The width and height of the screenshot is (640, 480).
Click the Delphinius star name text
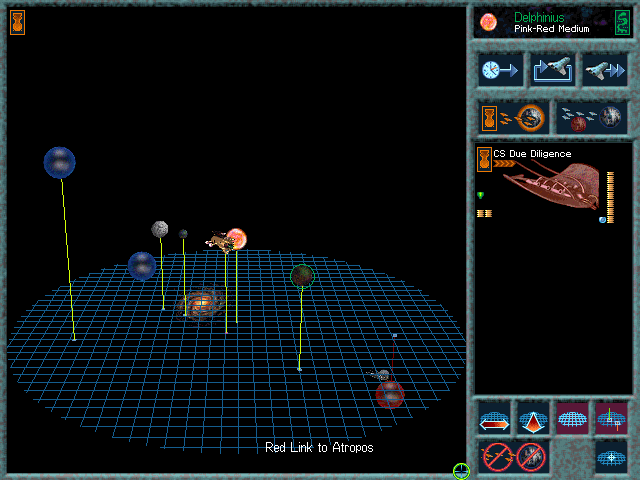coord(539,18)
